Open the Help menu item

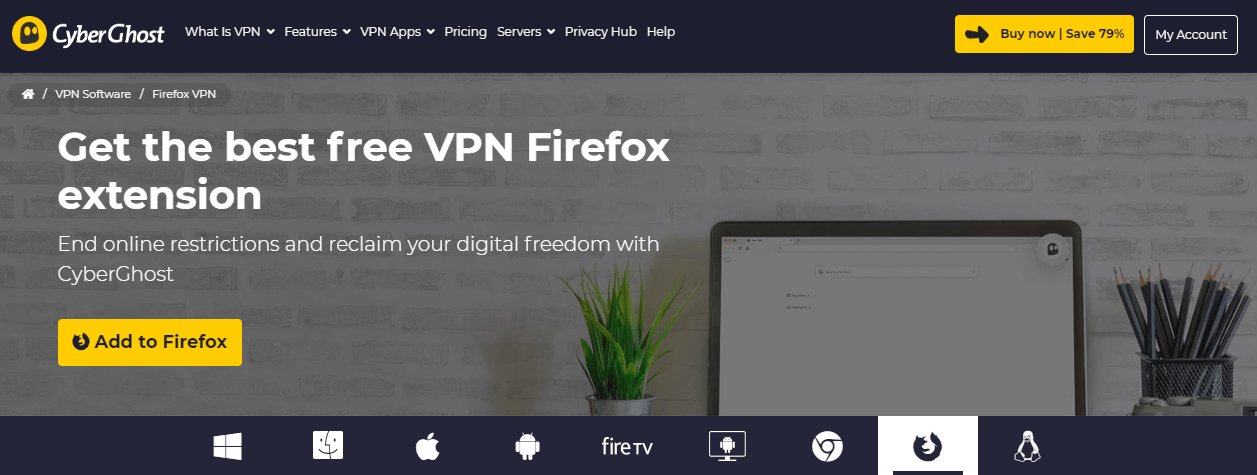click(x=661, y=32)
